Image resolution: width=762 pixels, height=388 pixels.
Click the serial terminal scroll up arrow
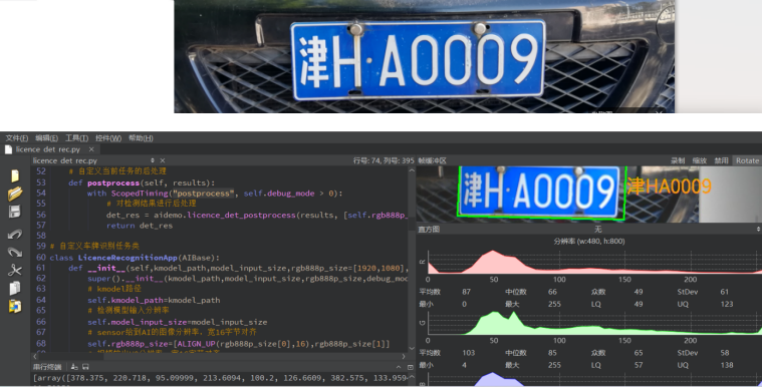[412, 377]
